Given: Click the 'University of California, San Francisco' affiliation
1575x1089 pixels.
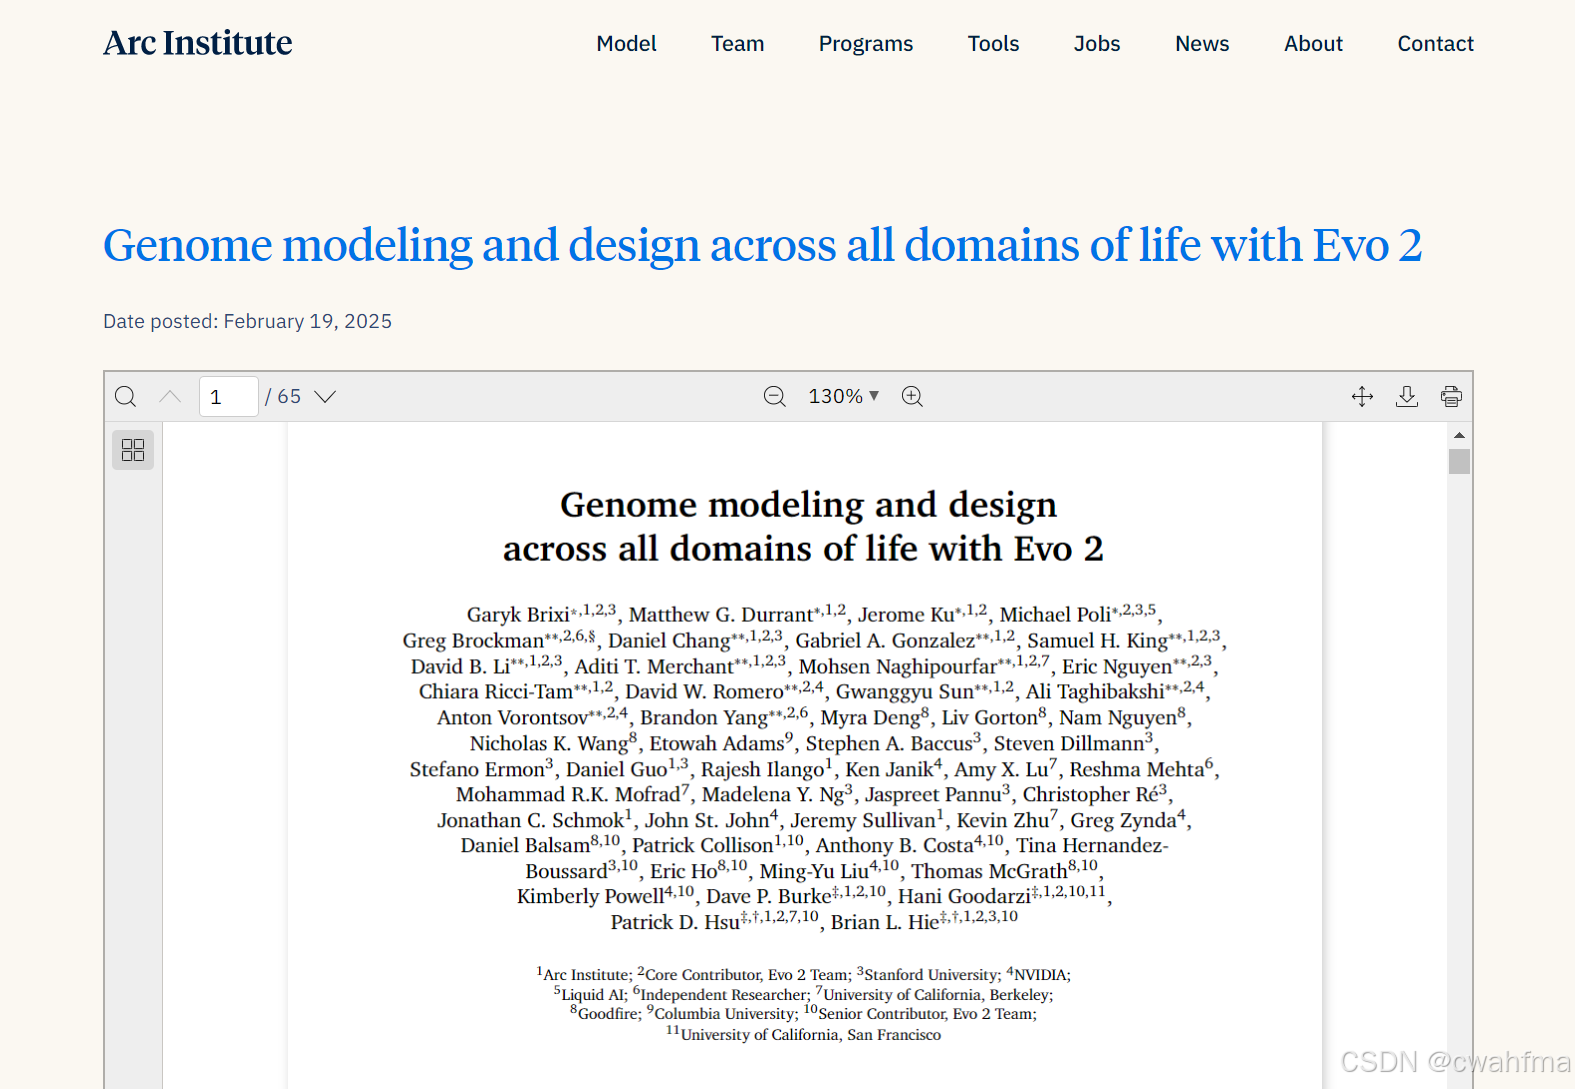Looking at the screenshot, I should (811, 1035).
